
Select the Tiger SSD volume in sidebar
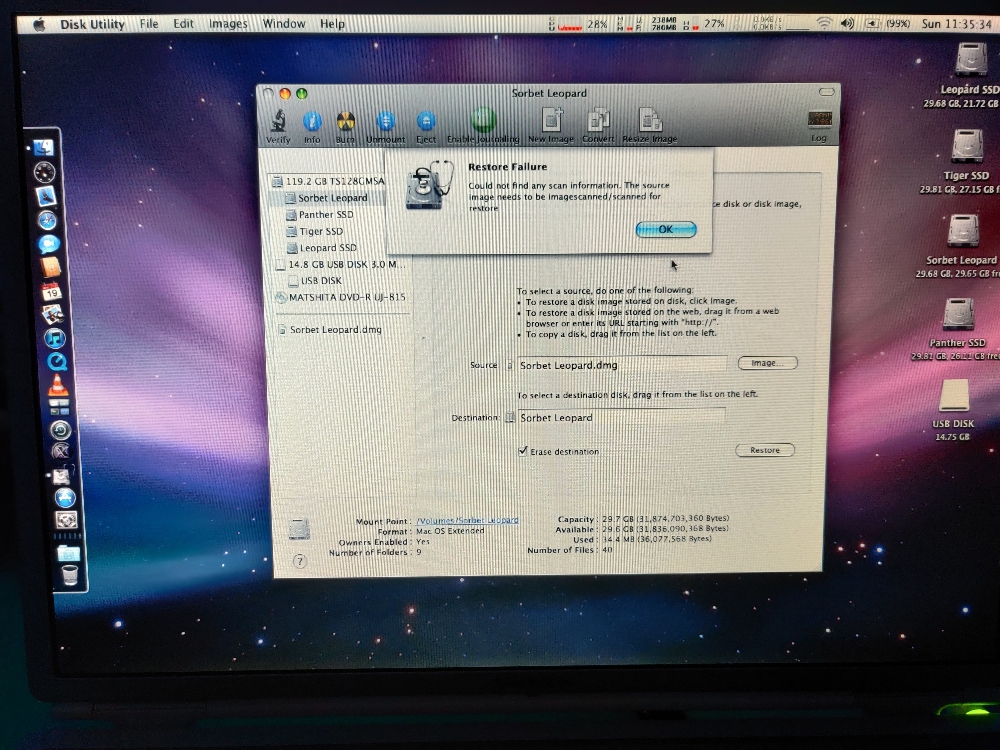point(314,232)
